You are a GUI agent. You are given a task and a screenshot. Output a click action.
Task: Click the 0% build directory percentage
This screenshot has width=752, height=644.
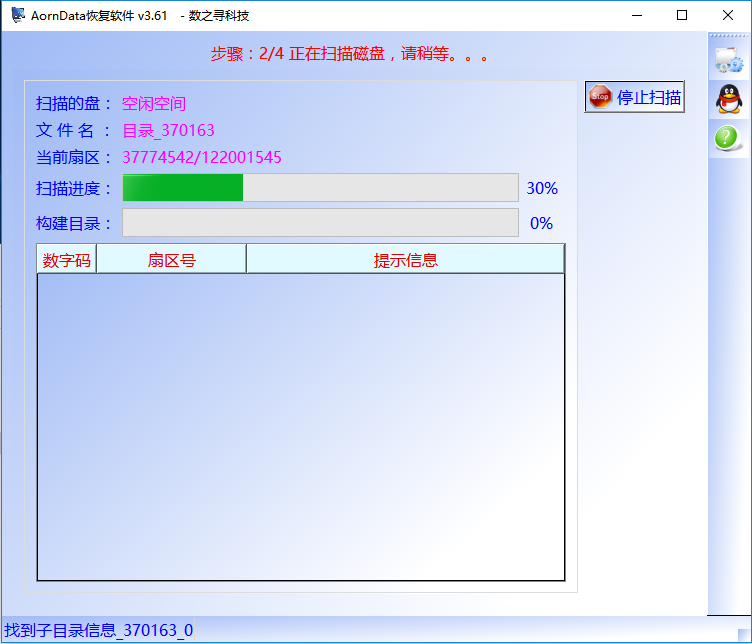click(x=541, y=223)
